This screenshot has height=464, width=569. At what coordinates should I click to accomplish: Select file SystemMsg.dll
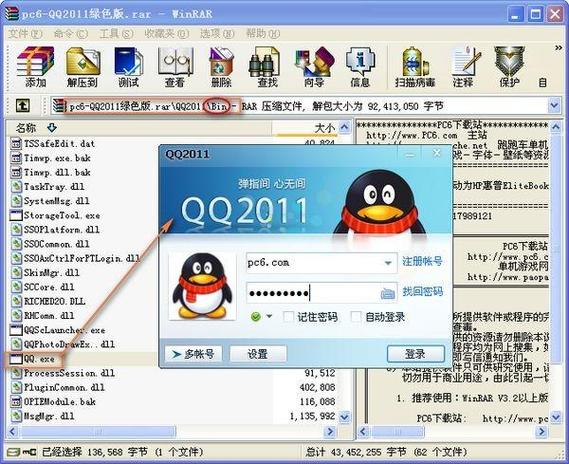point(50,201)
